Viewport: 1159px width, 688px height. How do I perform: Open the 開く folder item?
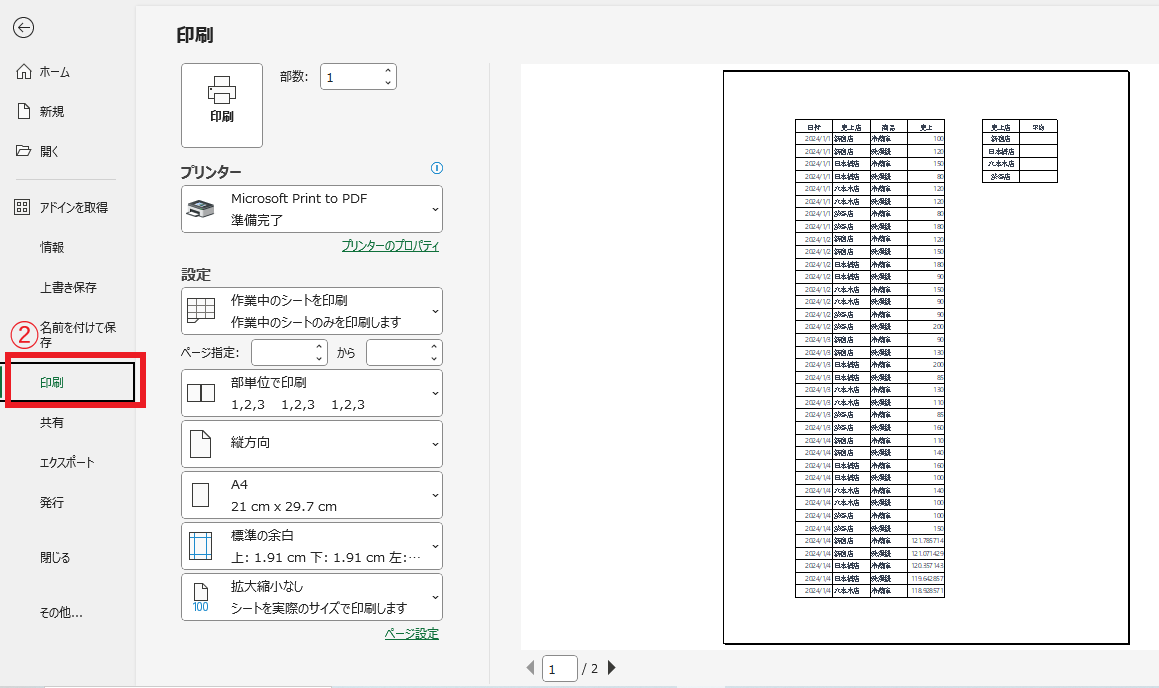(x=49, y=151)
